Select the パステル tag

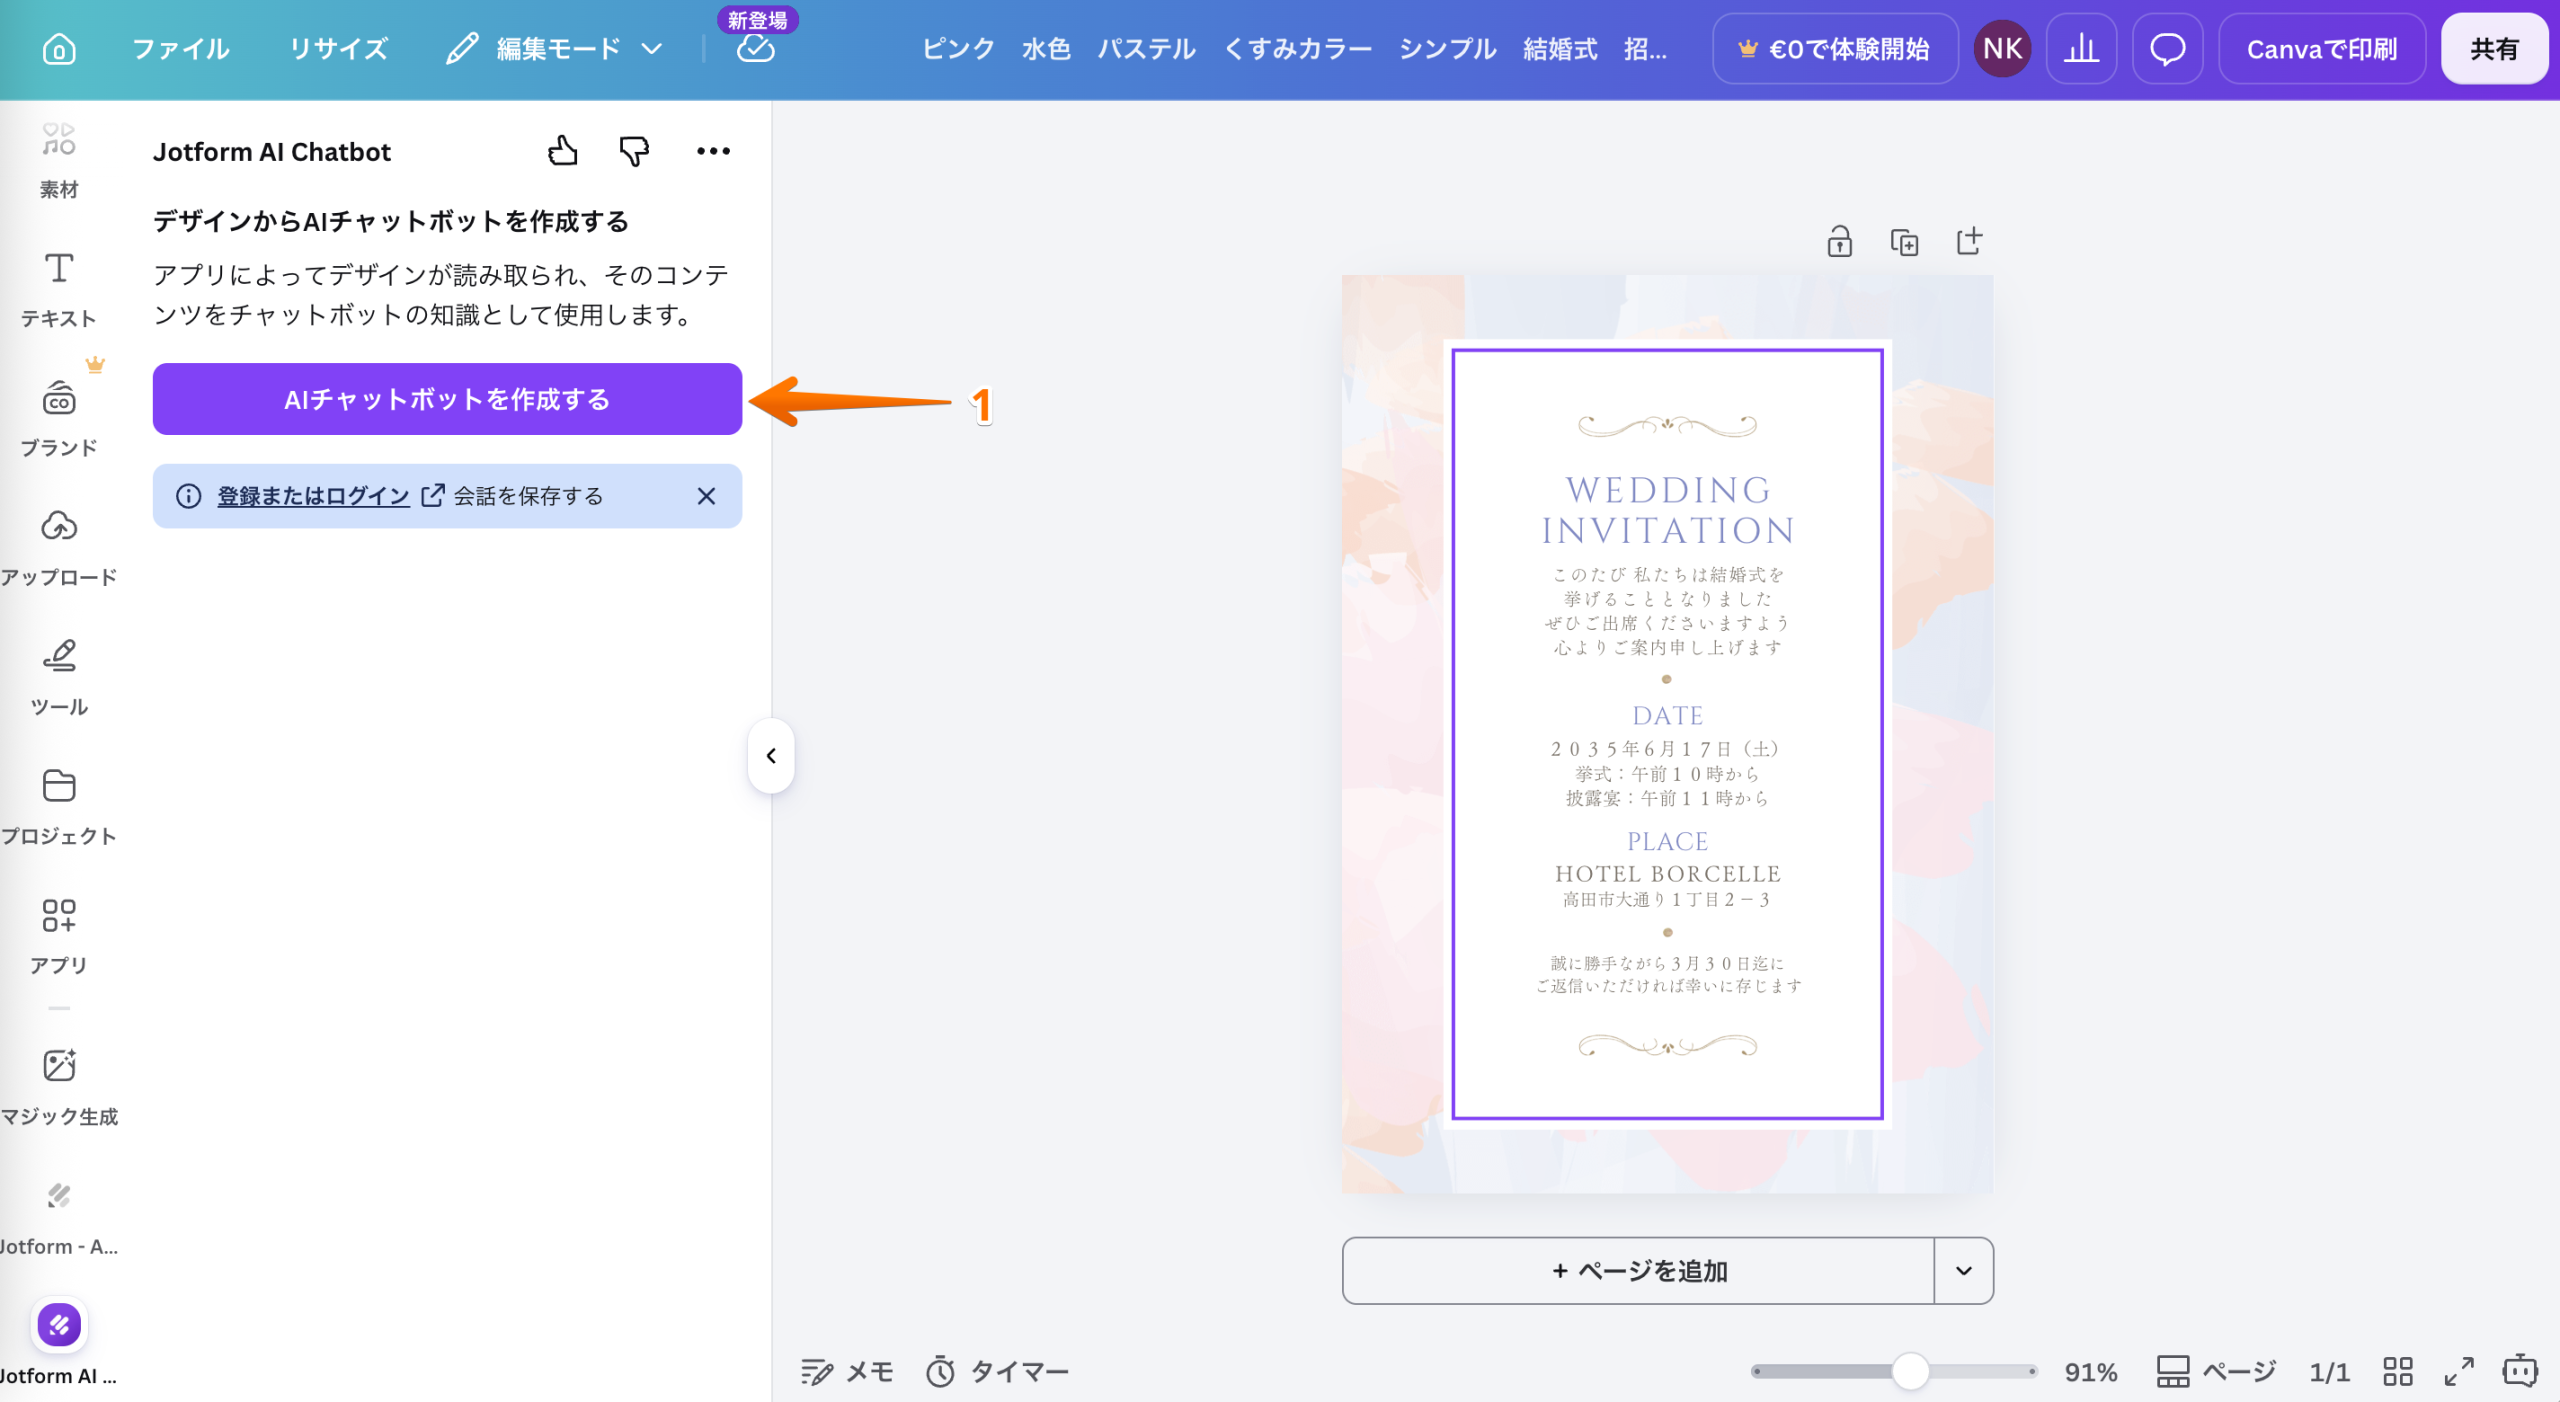tap(1146, 49)
